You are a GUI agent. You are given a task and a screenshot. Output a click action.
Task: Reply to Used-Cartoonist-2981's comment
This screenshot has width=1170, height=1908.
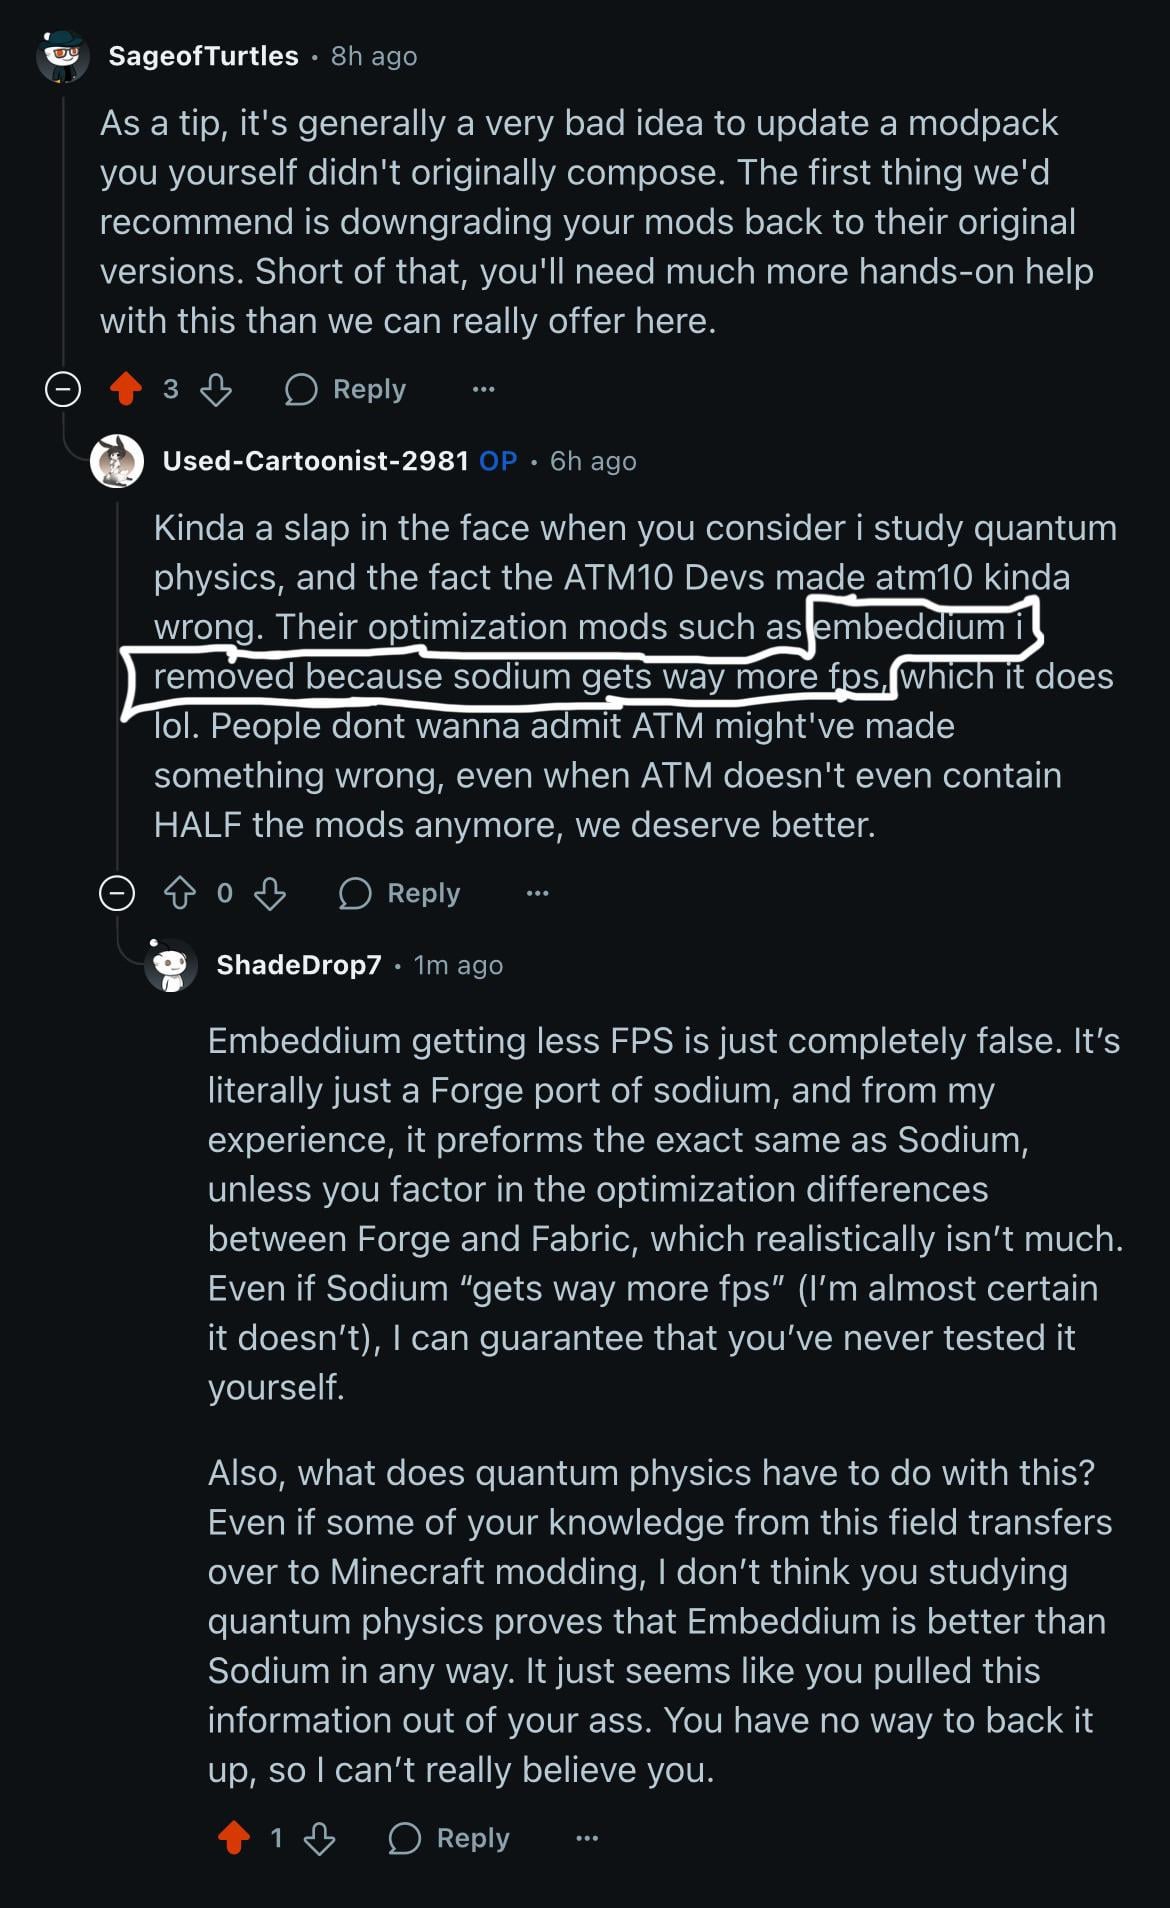point(400,893)
